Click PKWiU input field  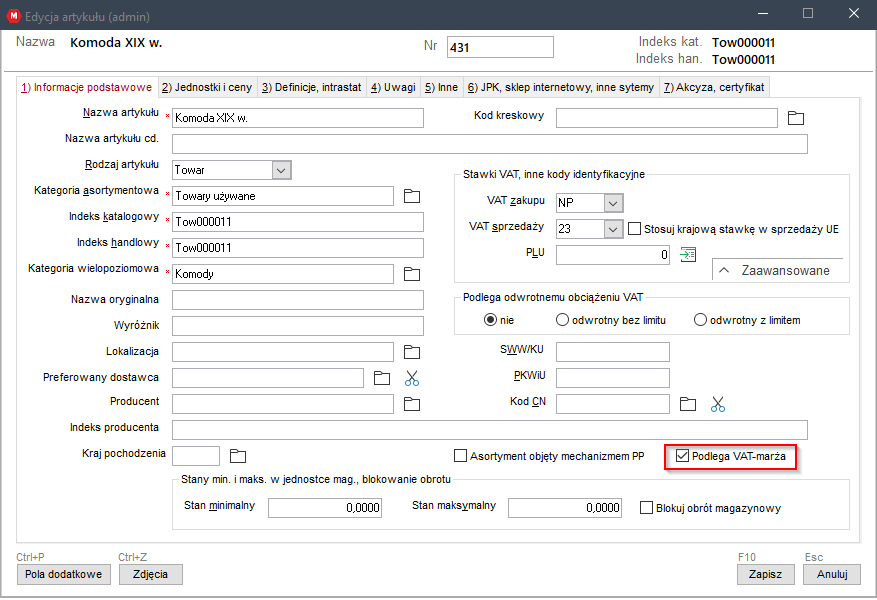pos(612,378)
